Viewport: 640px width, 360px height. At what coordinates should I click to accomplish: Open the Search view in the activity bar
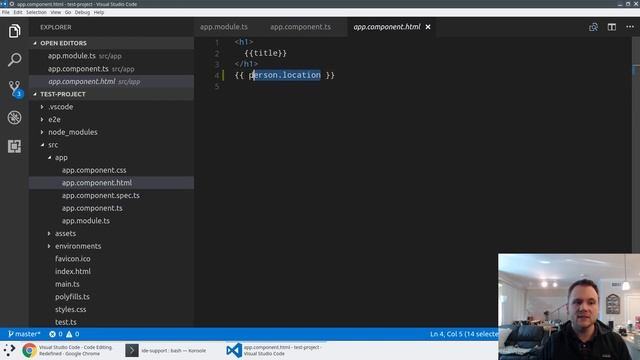tap(14, 60)
